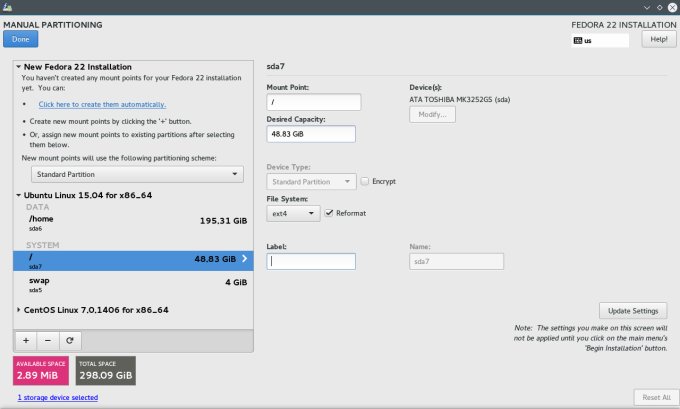Click the arrow on selected sda7 row

245,259
